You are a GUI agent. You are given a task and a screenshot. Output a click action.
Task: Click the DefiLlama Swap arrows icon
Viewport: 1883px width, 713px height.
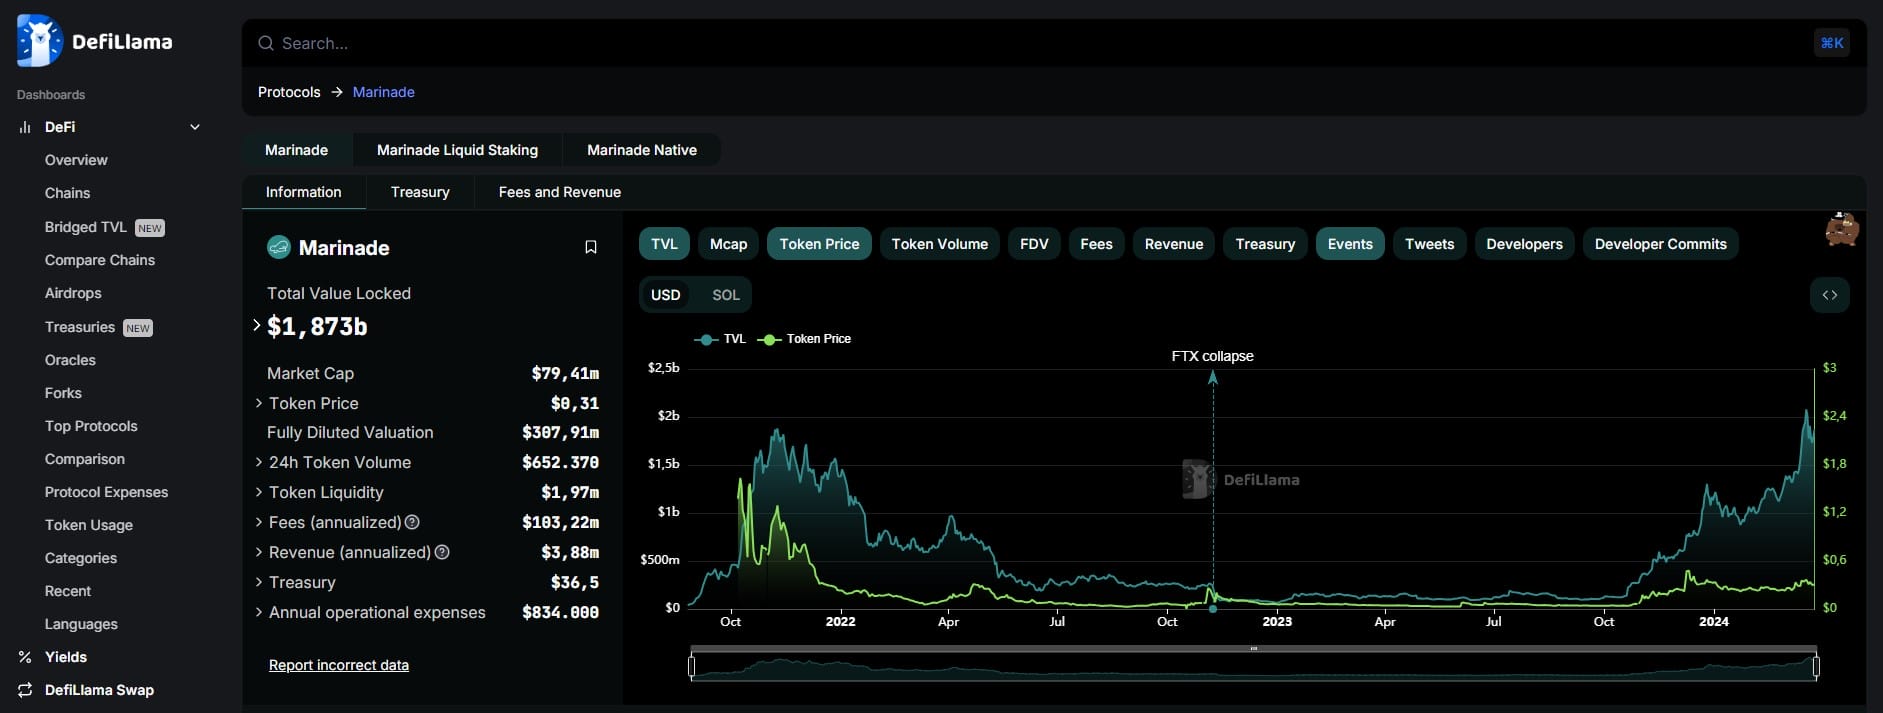(x=25, y=690)
